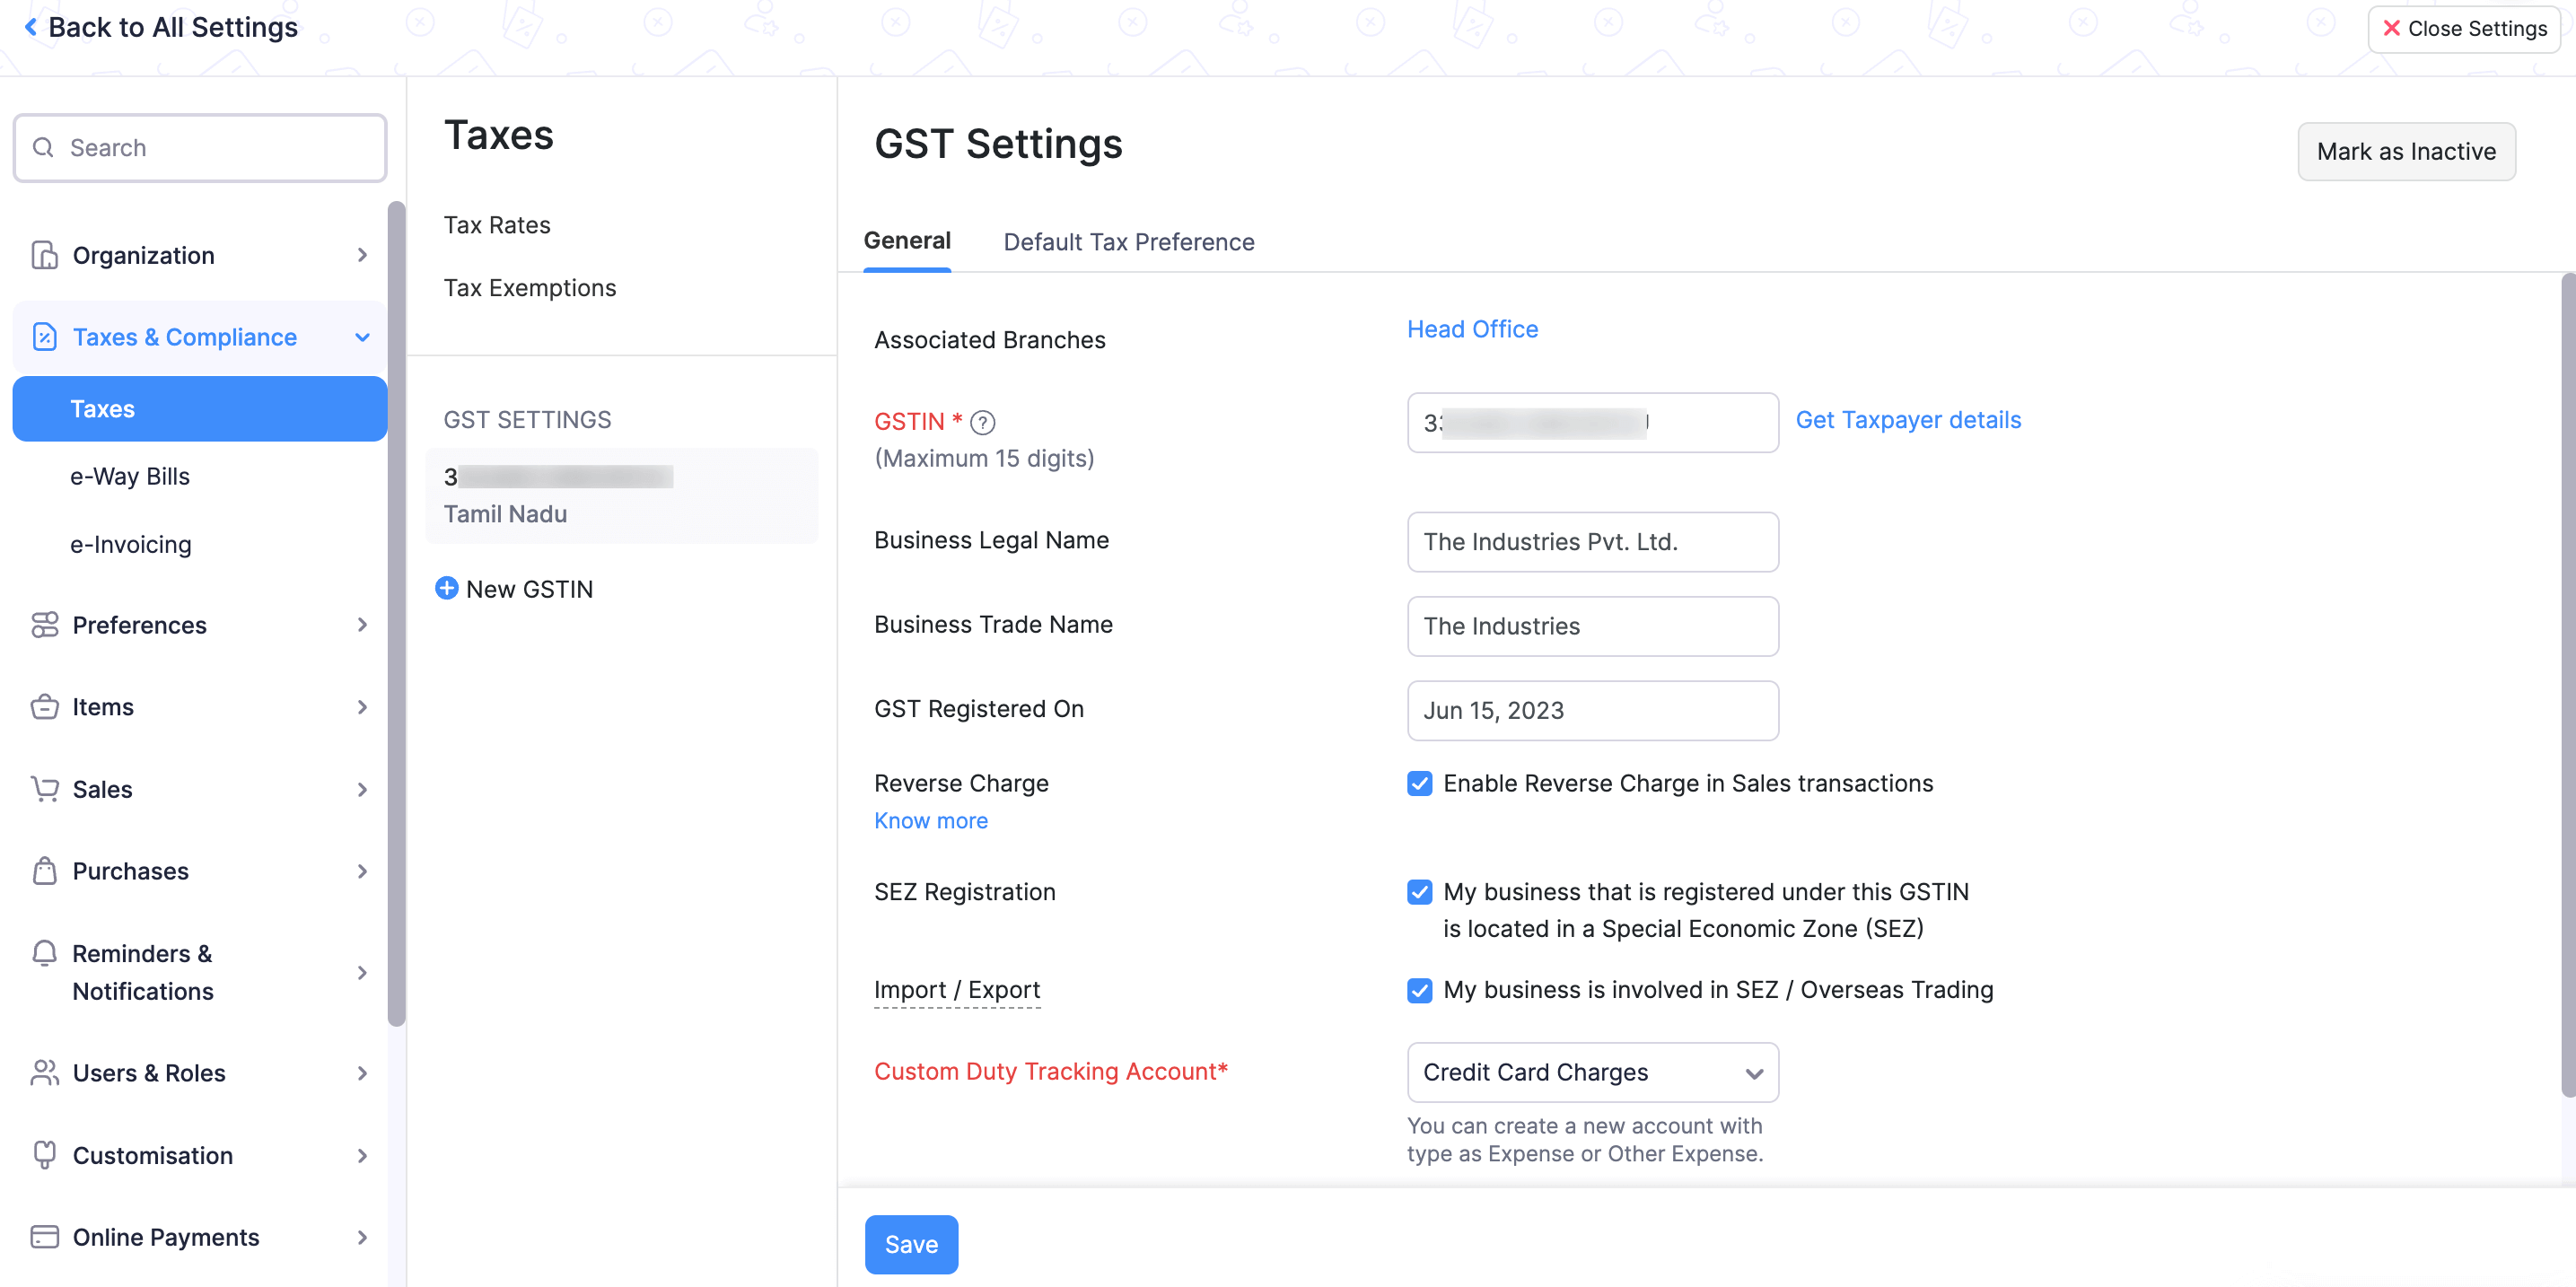Click the Taxes & Compliance shield icon
This screenshot has width=2576, height=1287.
click(x=43, y=337)
